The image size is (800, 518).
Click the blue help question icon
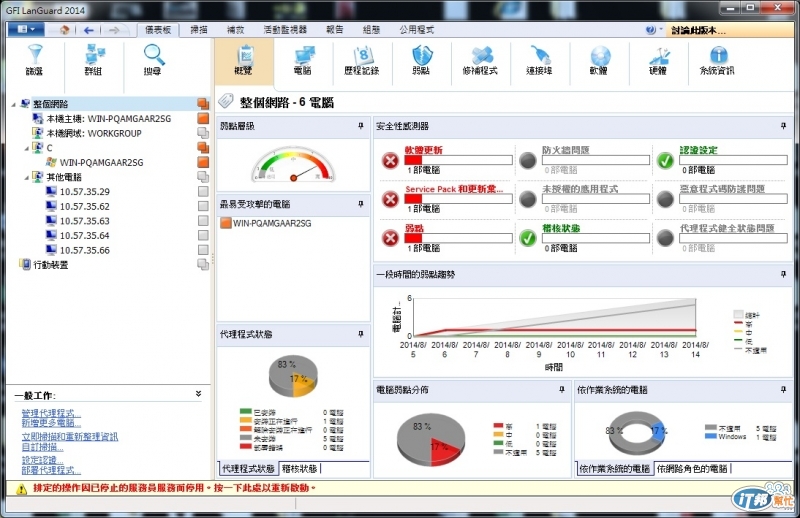point(651,30)
